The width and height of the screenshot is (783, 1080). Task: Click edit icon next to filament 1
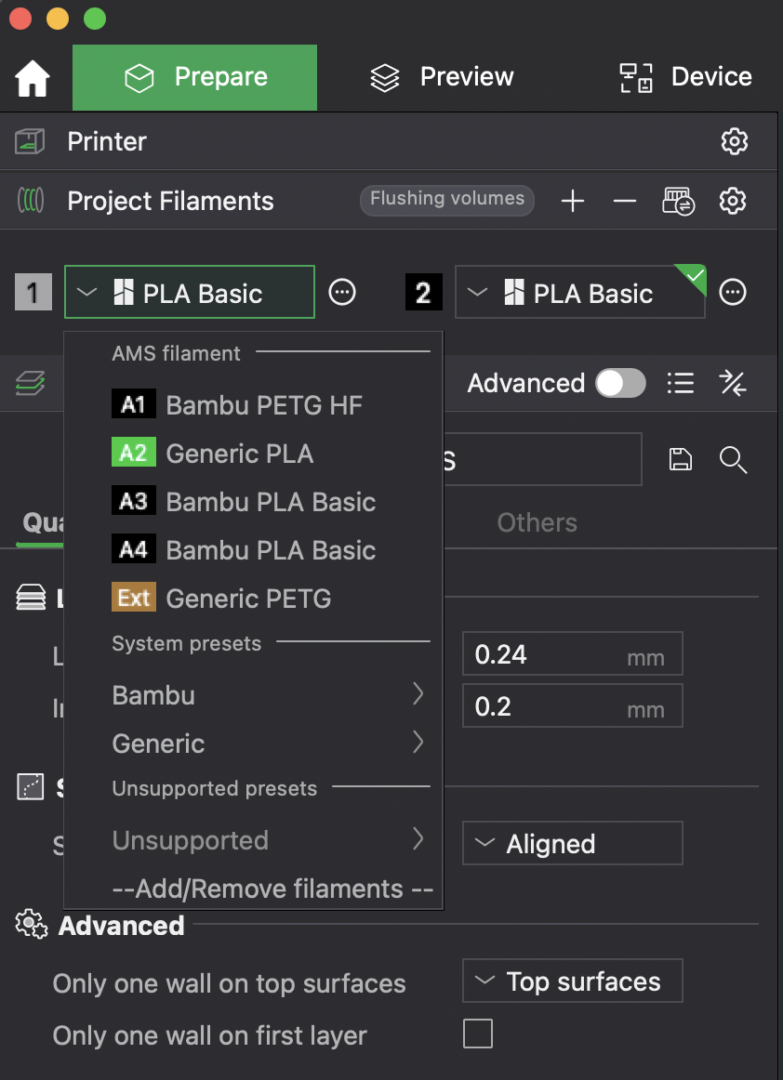click(x=342, y=293)
